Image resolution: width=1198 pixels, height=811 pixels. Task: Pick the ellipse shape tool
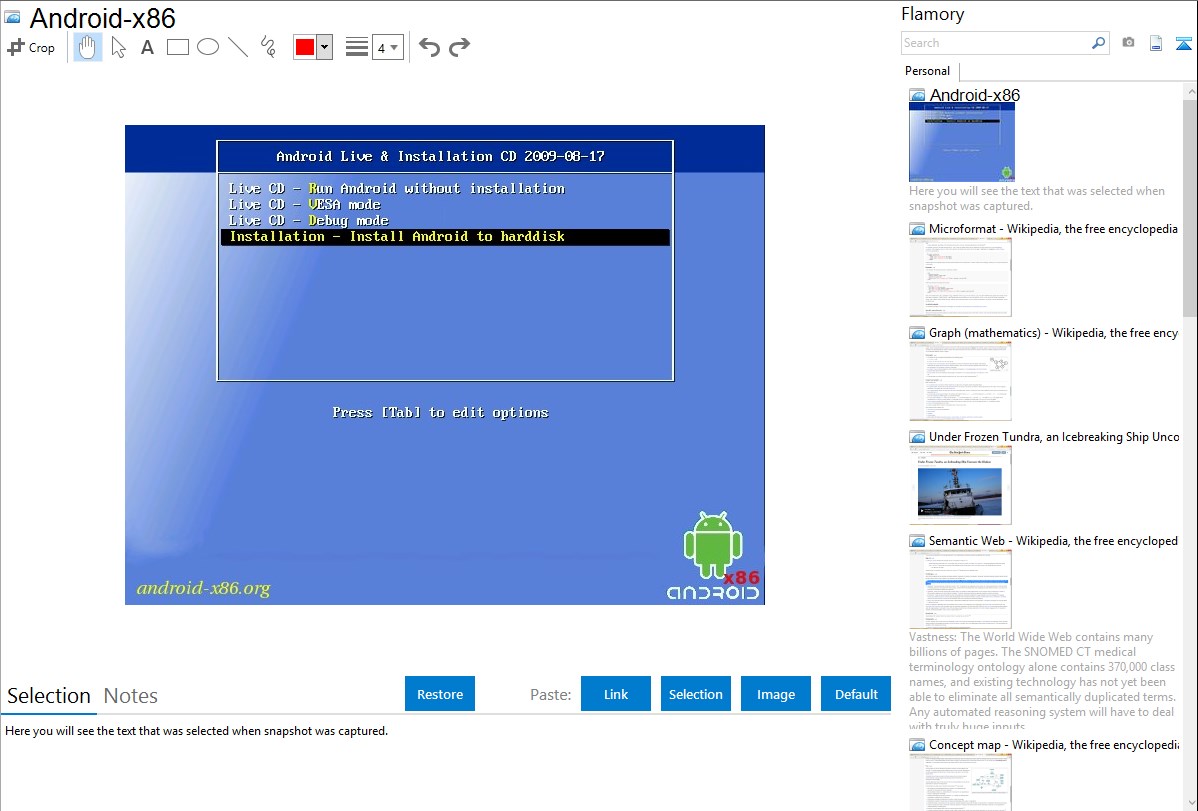pos(208,47)
